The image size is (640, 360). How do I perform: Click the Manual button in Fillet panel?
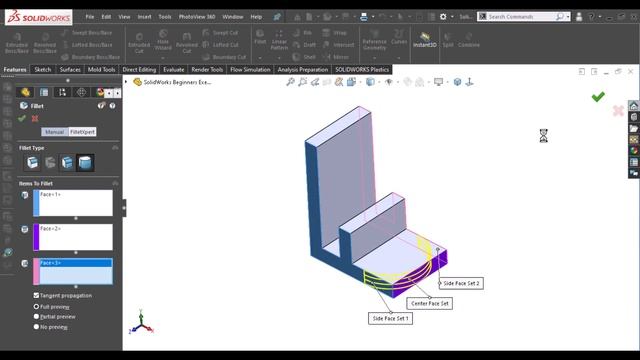(55, 132)
